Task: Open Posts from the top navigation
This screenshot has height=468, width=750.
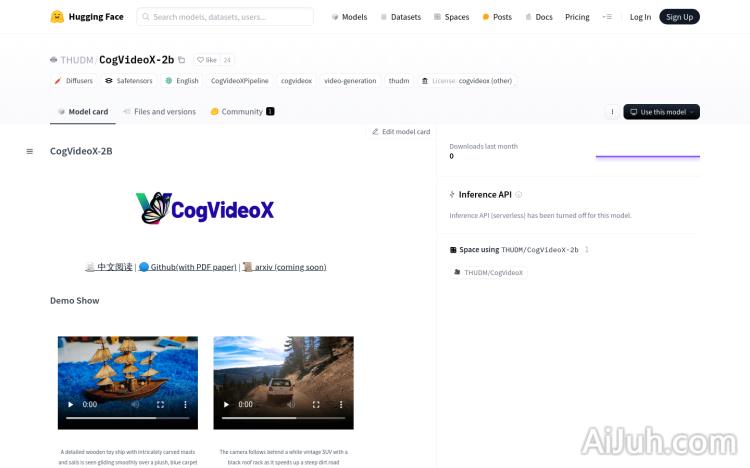Action: (x=497, y=17)
